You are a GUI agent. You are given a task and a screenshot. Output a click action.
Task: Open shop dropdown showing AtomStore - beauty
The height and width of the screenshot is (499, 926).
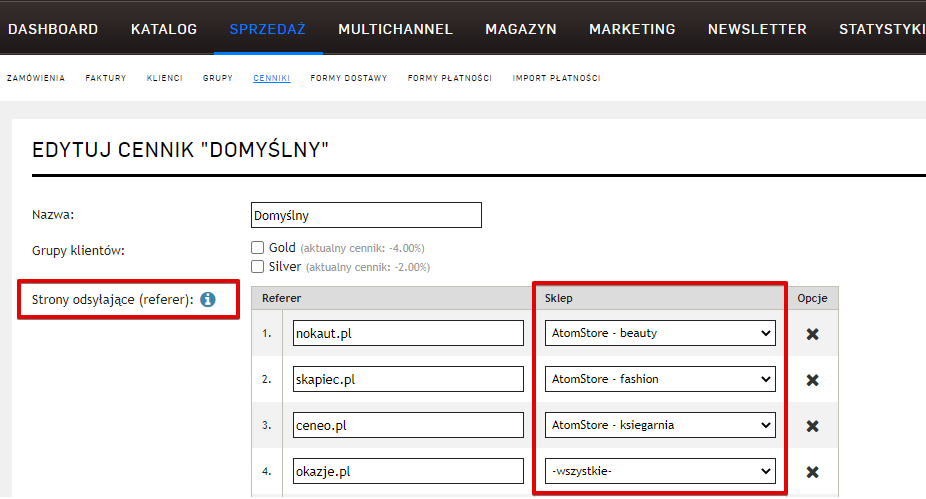[x=660, y=334]
